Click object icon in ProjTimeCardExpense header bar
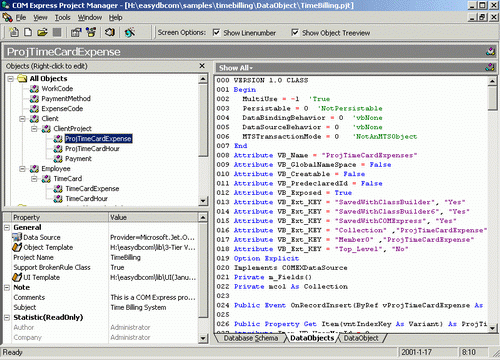 tap(490, 52)
